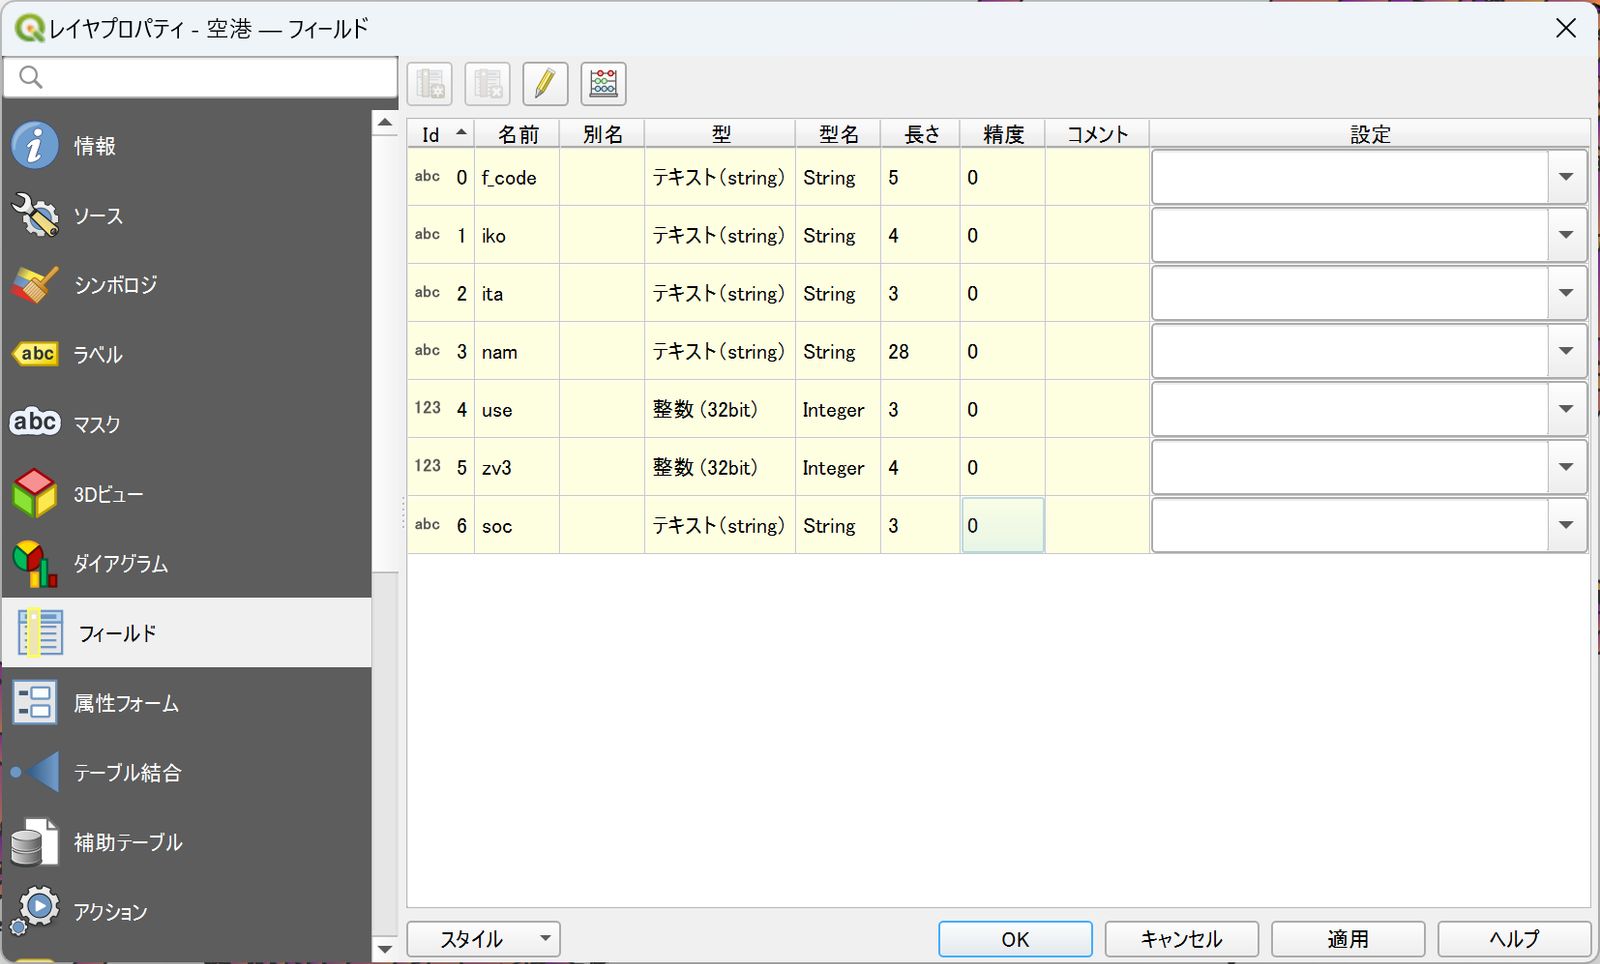Expand the settings dropdown for nam
The image size is (1600, 964).
[x=1566, y=351]
